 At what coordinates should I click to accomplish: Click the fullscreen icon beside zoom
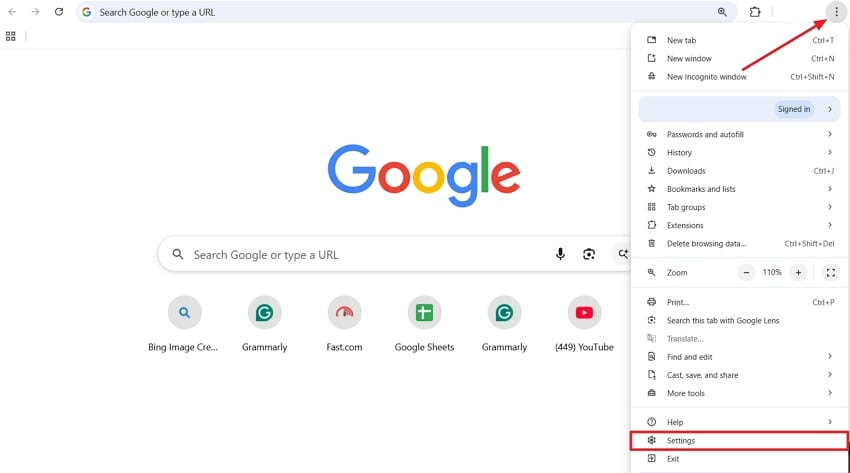click(830, 273)
